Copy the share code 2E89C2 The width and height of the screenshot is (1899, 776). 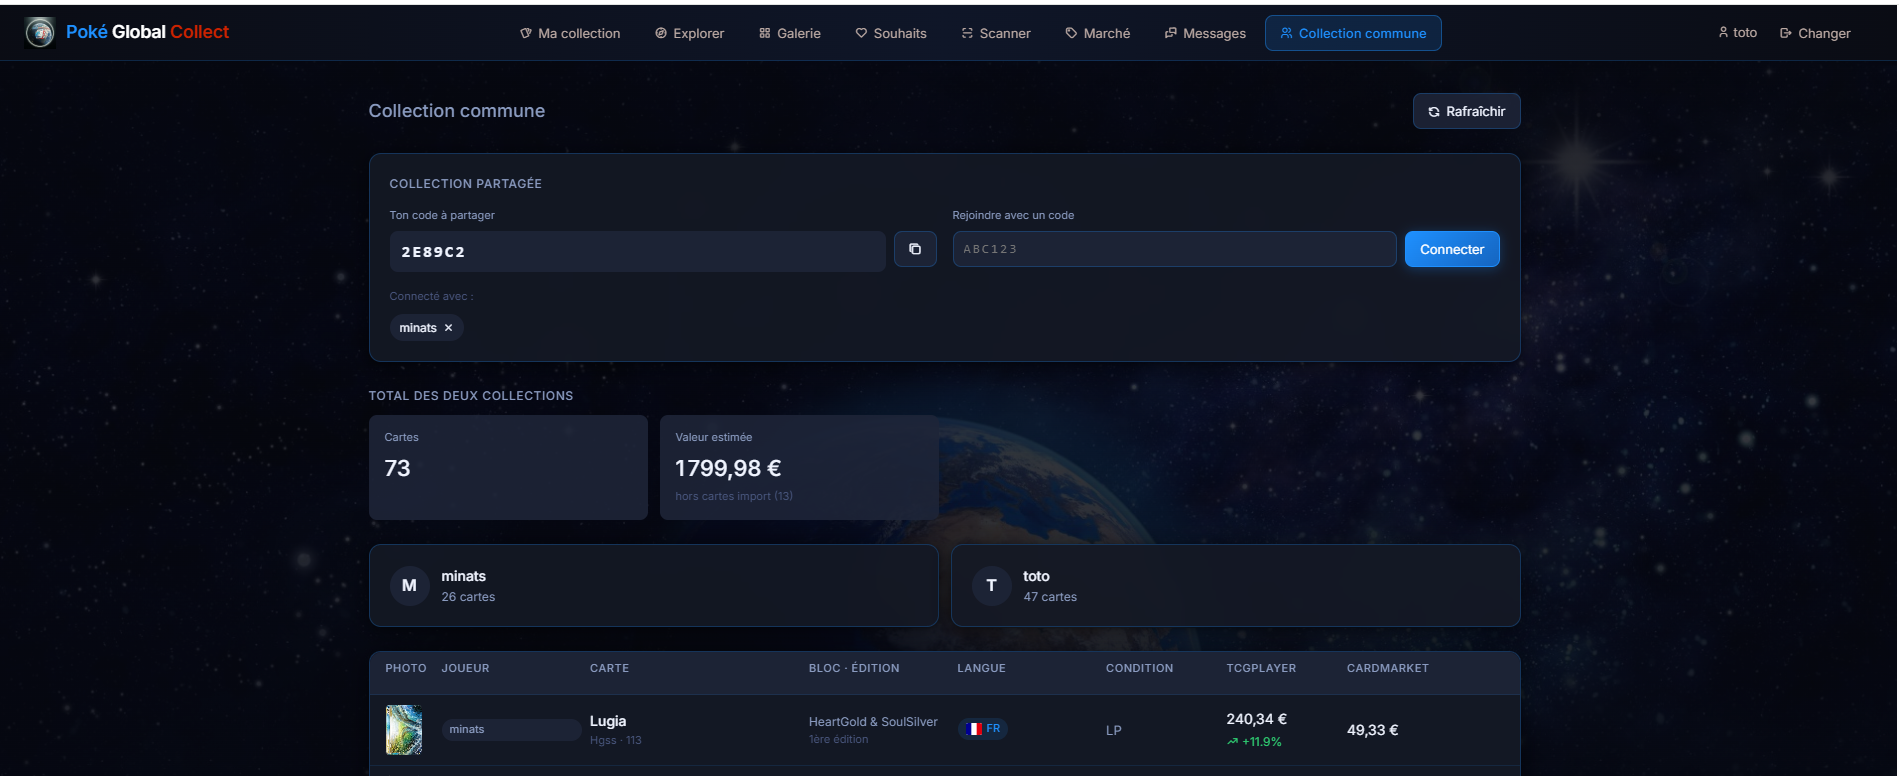coord(915,249)
